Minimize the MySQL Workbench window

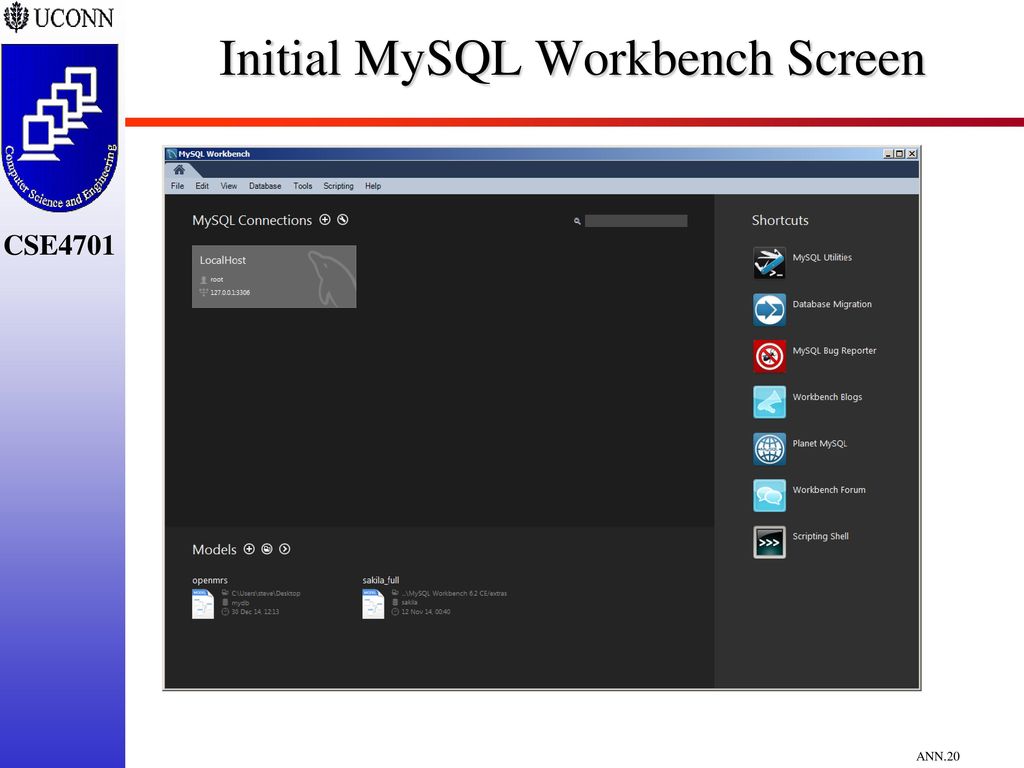tap(888, 154)
